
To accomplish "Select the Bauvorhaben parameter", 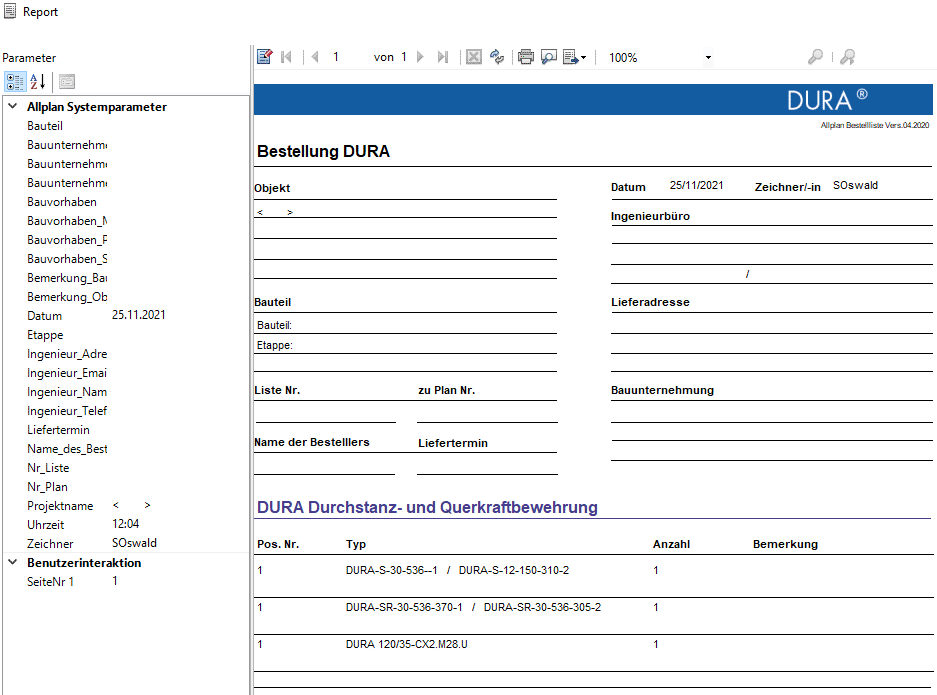I will [126, 201].
